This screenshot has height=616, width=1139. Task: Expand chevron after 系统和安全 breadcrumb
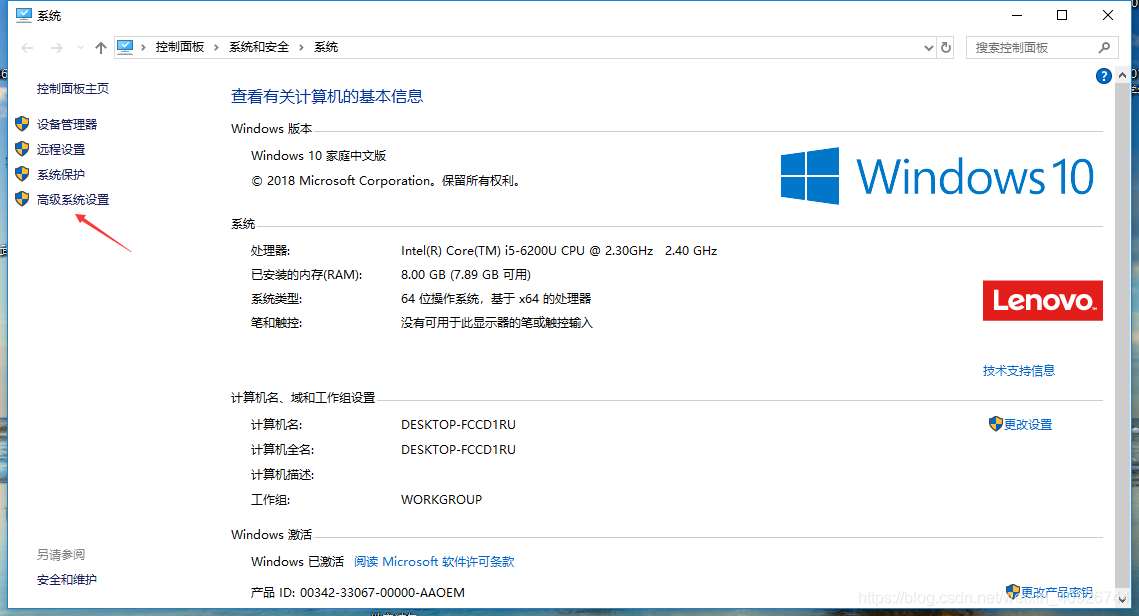(301, 47)
